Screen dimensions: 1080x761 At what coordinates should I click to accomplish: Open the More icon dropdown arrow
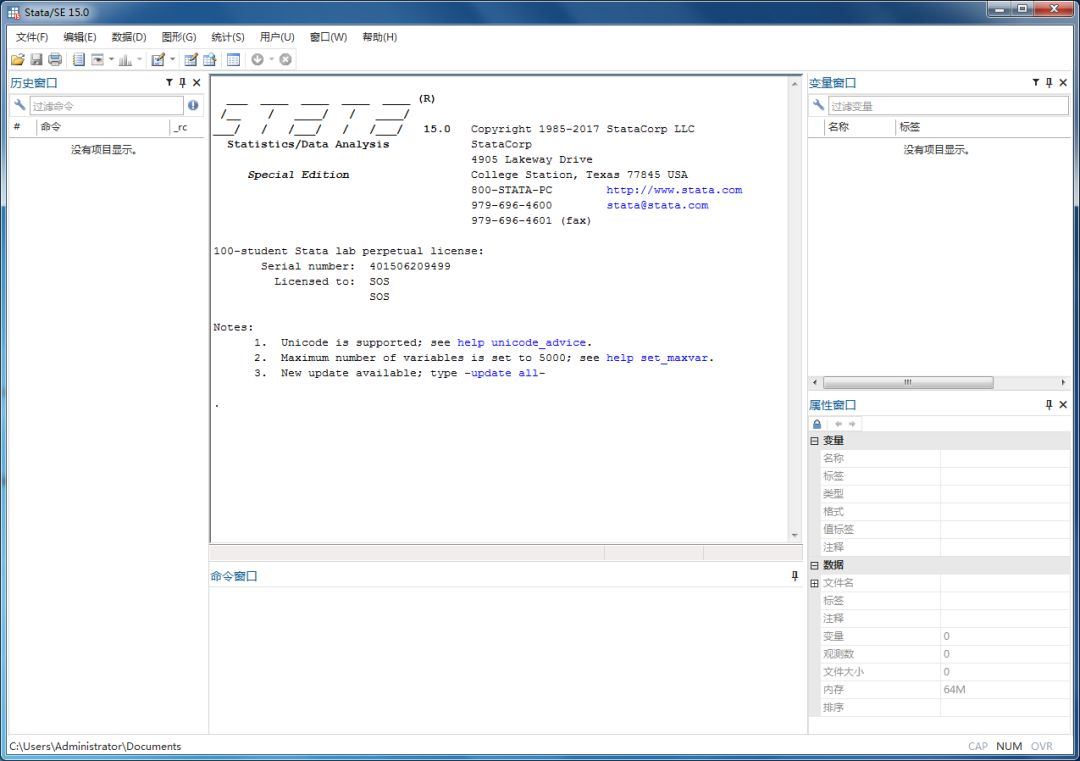(271, 60)
